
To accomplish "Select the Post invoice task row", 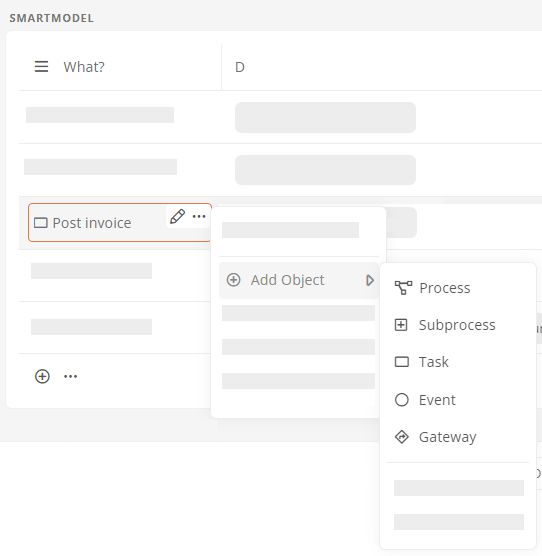I will [120, 223].
